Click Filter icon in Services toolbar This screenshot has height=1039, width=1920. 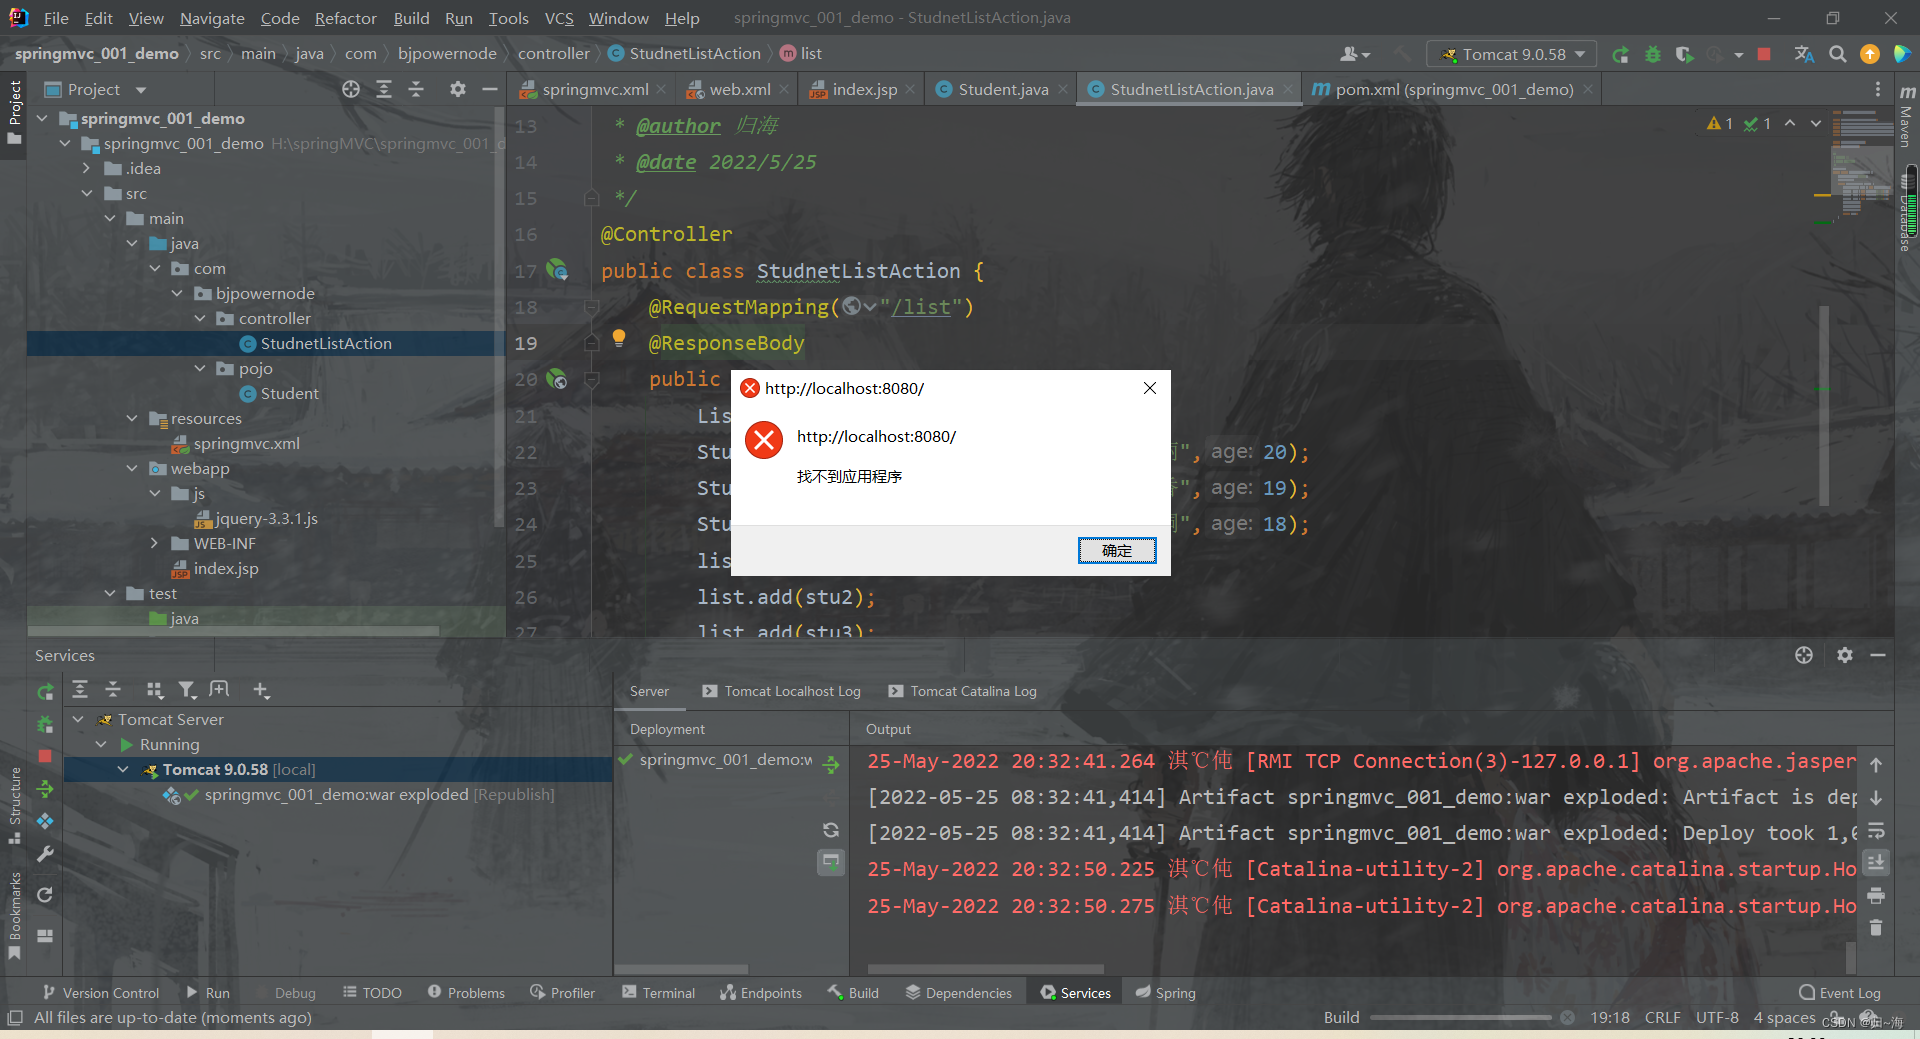pyautogui.click(x=187, y=690)
